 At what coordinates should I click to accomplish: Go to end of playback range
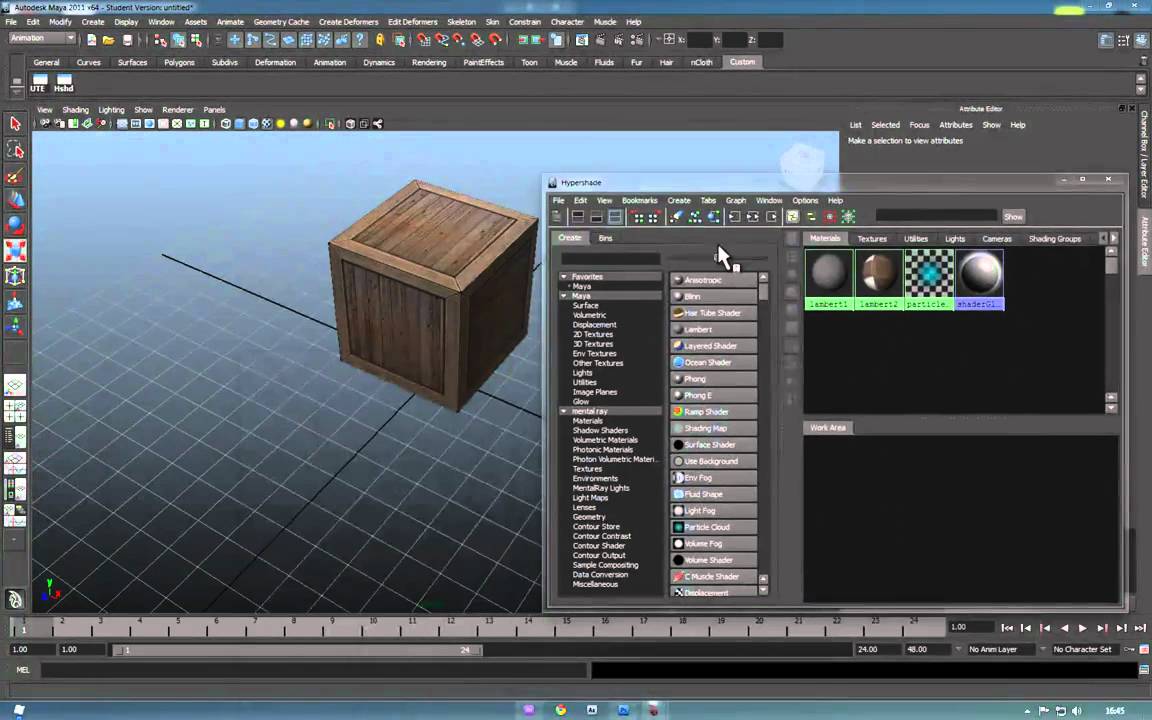coord(1140,628)
